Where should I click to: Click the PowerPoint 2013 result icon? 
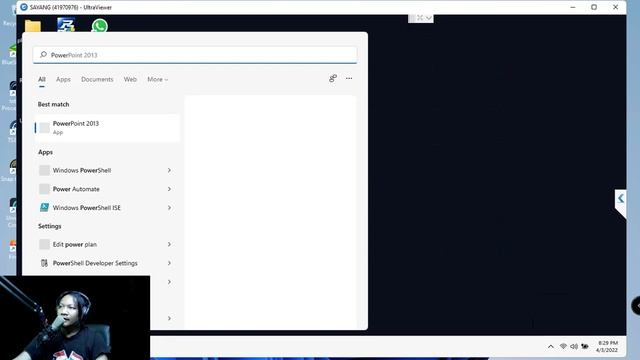click(44, 128)
